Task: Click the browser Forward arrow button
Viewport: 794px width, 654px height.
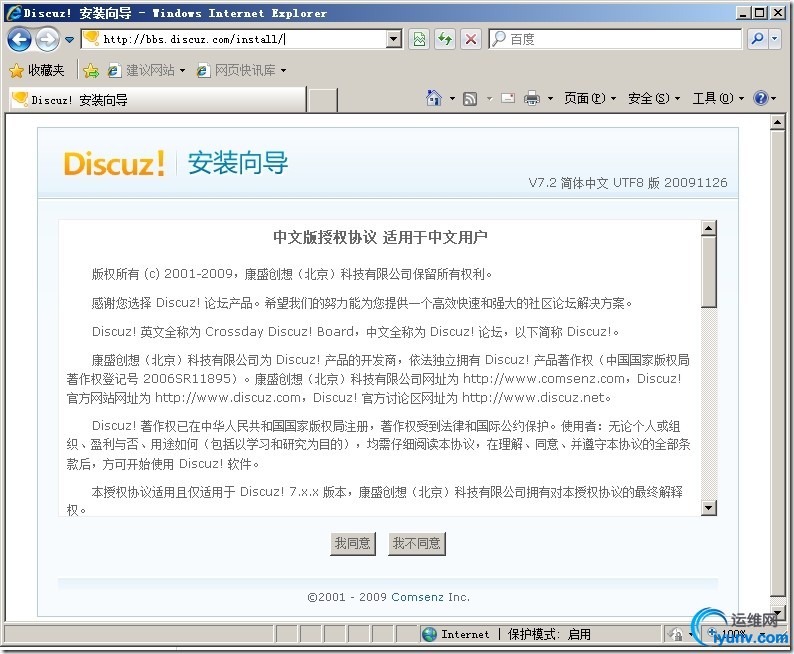Action: [x=47, y=39]
